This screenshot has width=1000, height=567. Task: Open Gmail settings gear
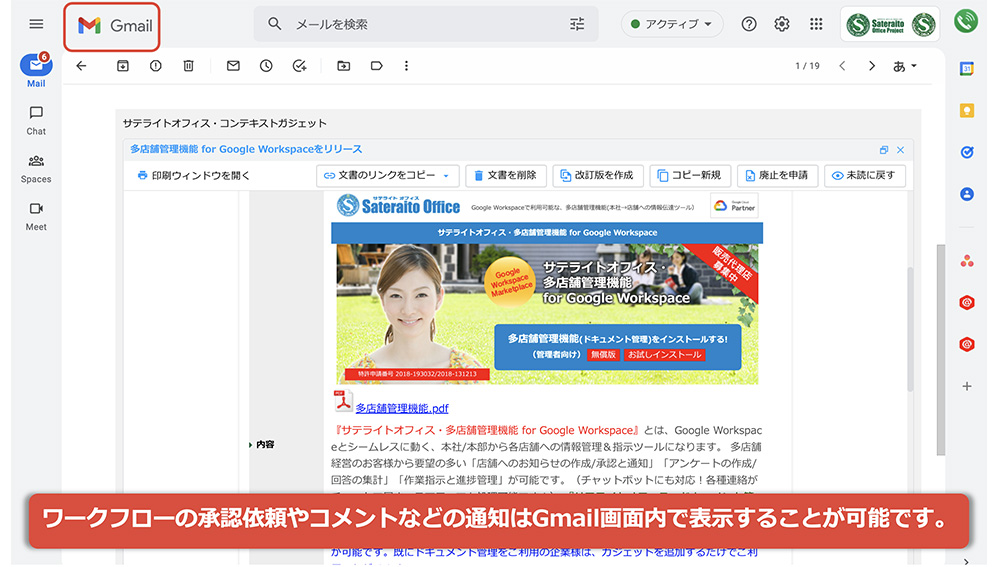click(782, 24)
